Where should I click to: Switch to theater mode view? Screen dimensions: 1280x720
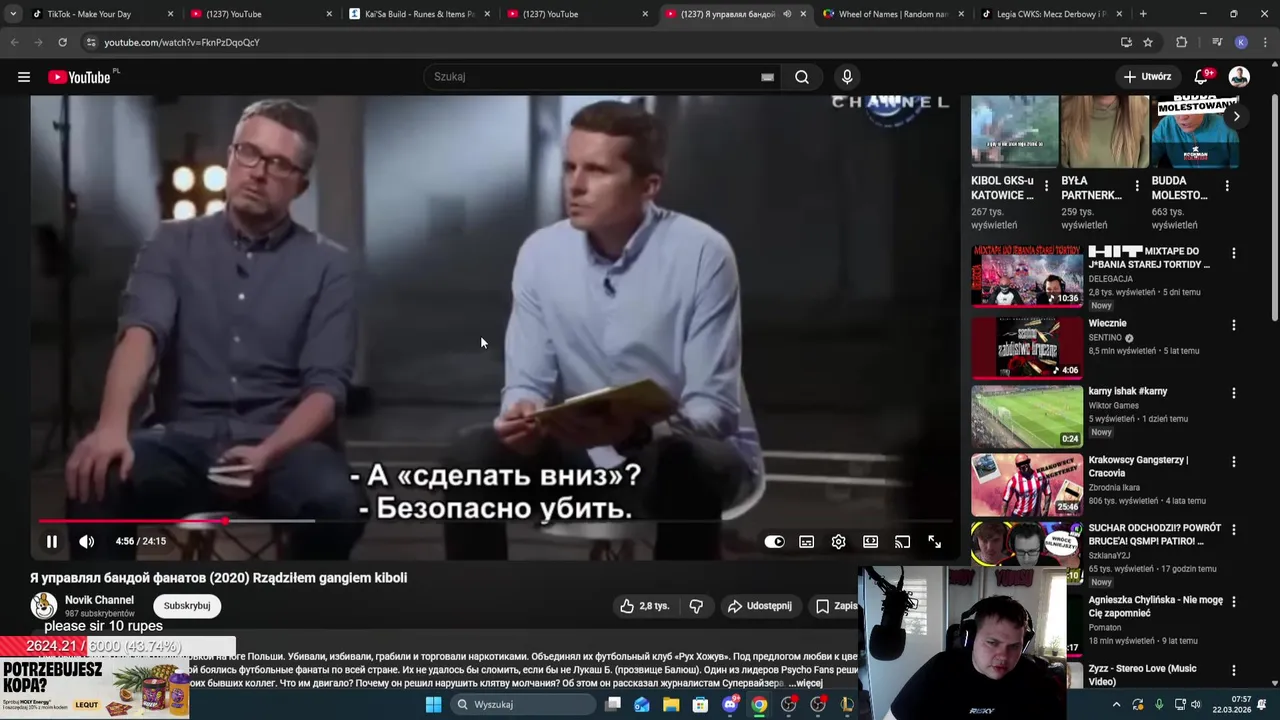coord(871,541)
